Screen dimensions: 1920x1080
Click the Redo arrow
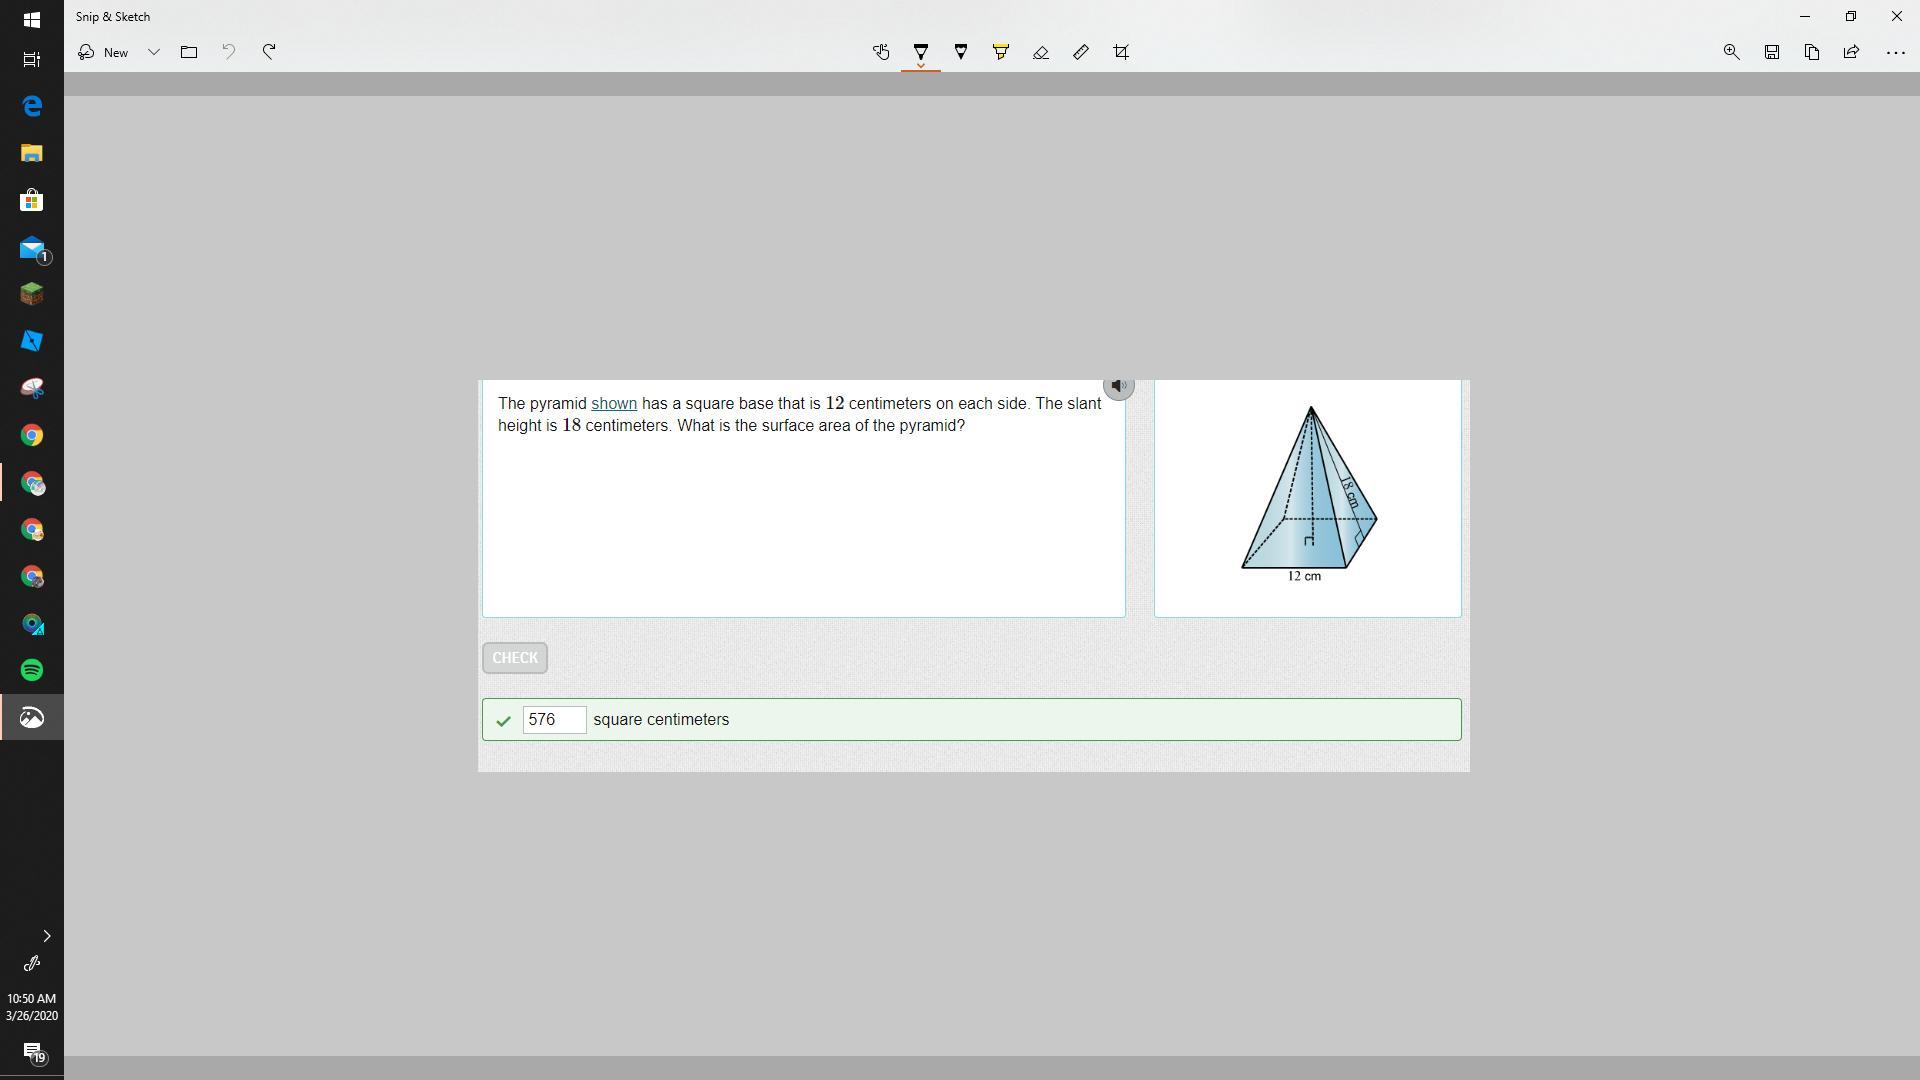tap(269, 52)
